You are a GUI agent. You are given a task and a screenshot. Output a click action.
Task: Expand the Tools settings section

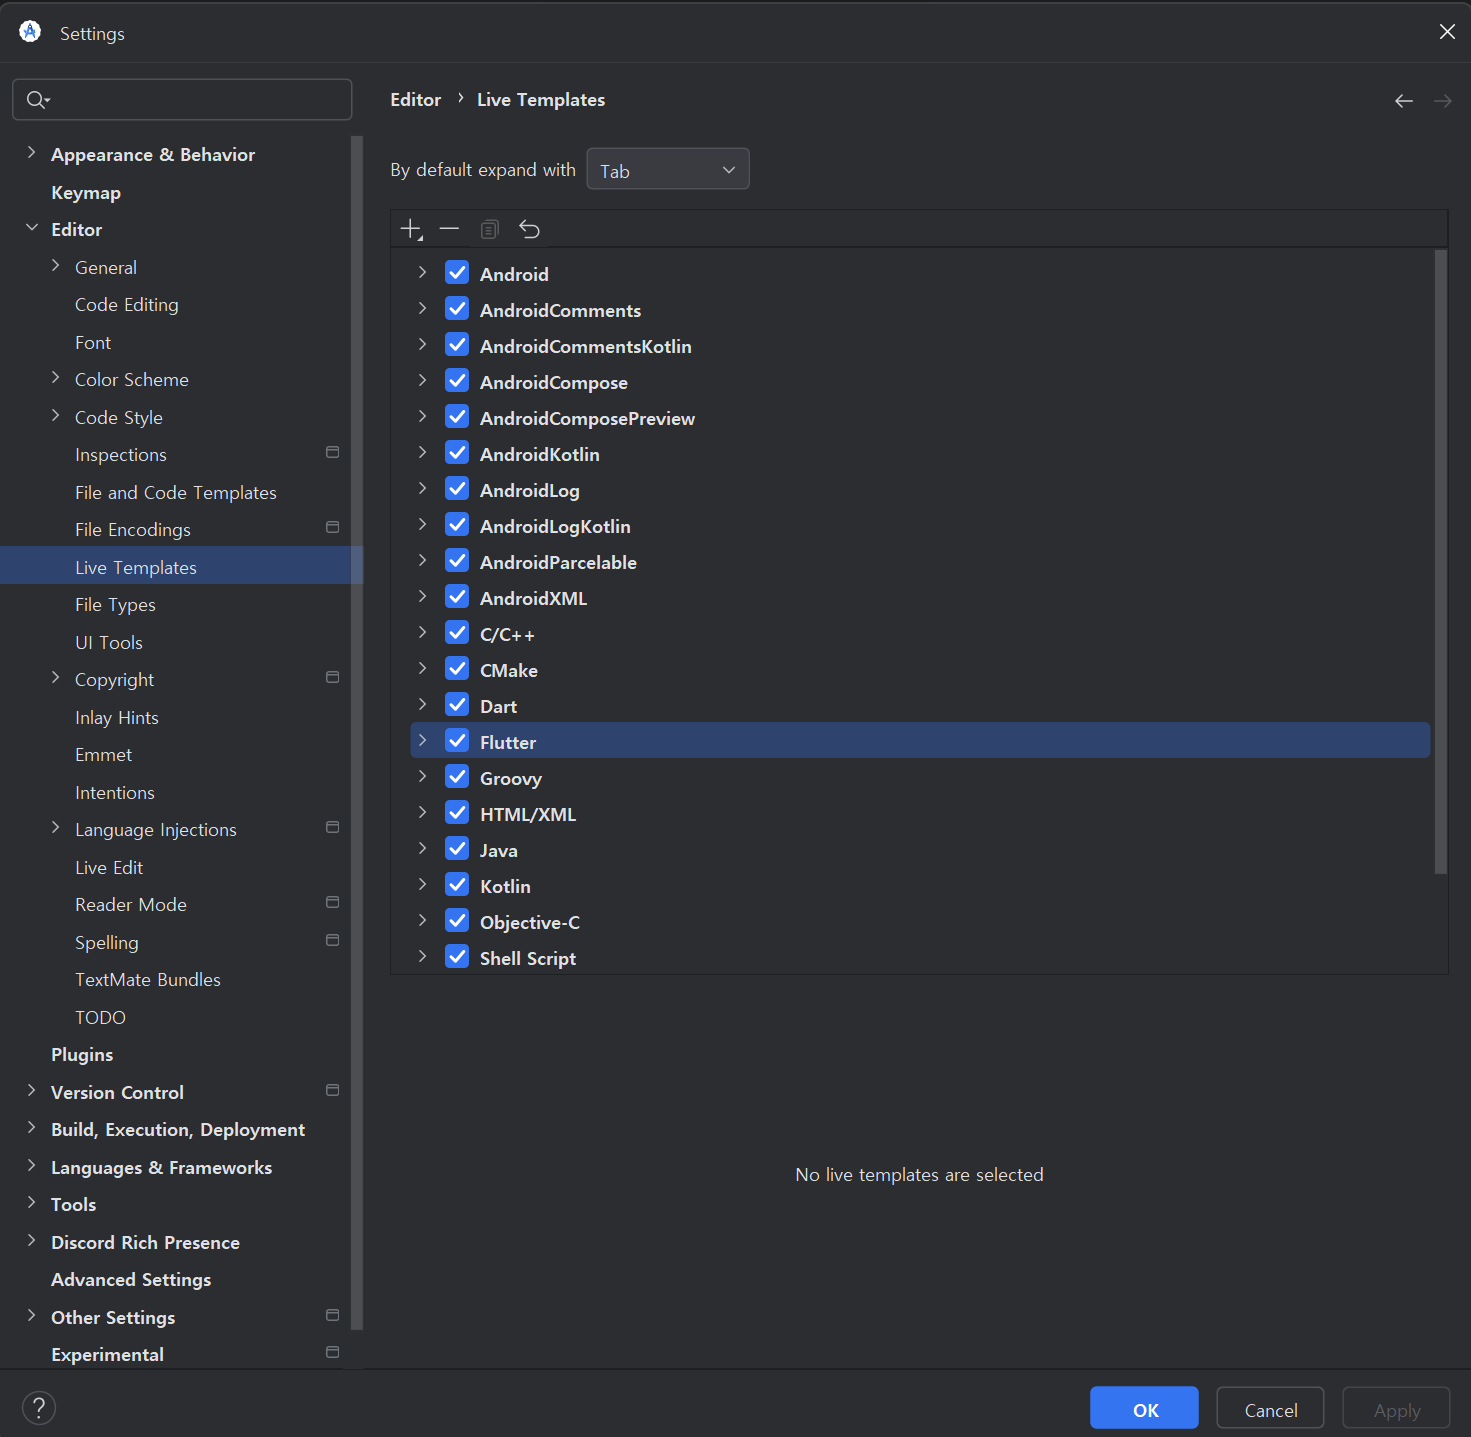31,1203
